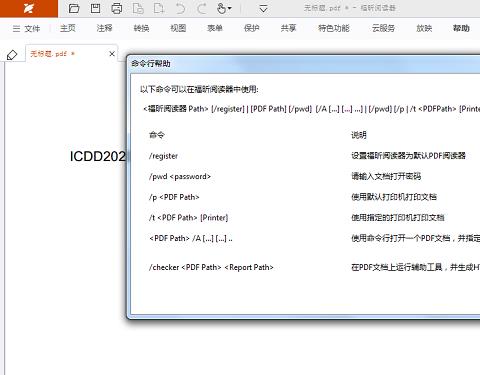Close the 无标题.pdf document tab

(x=112, y=54)
